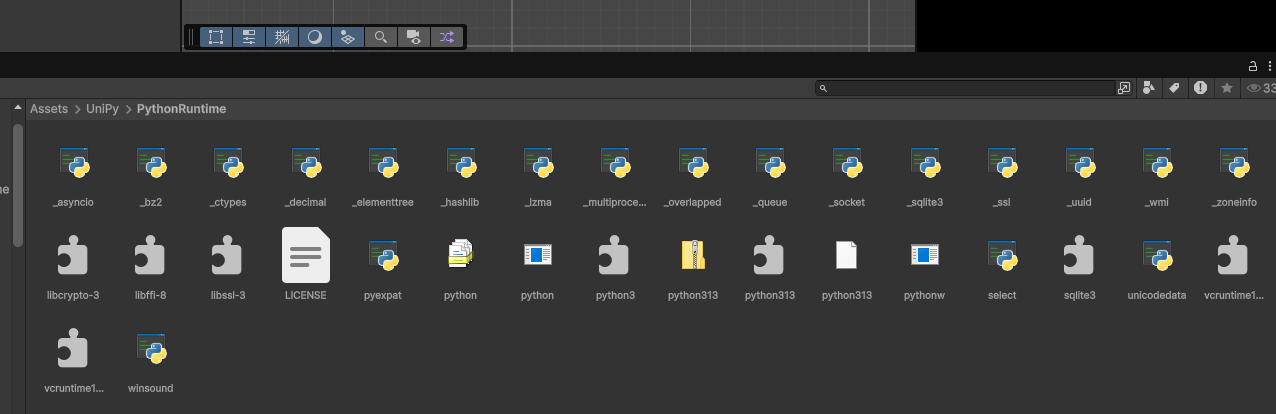Click the "_hashlib" file name label

[460, 202]
